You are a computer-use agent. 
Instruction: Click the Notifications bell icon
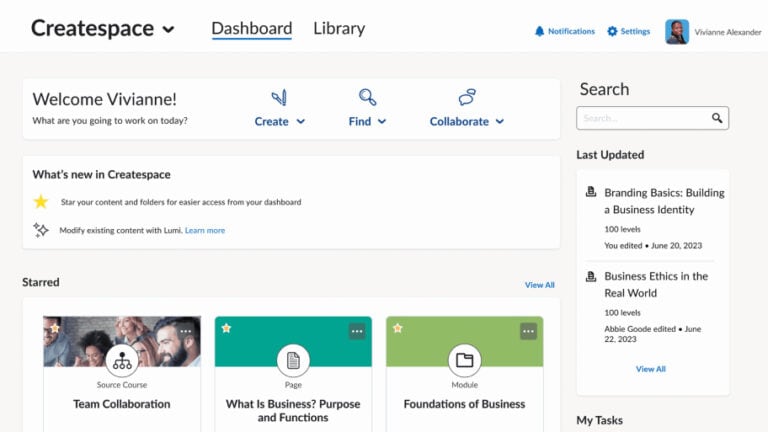click(539, 31)
